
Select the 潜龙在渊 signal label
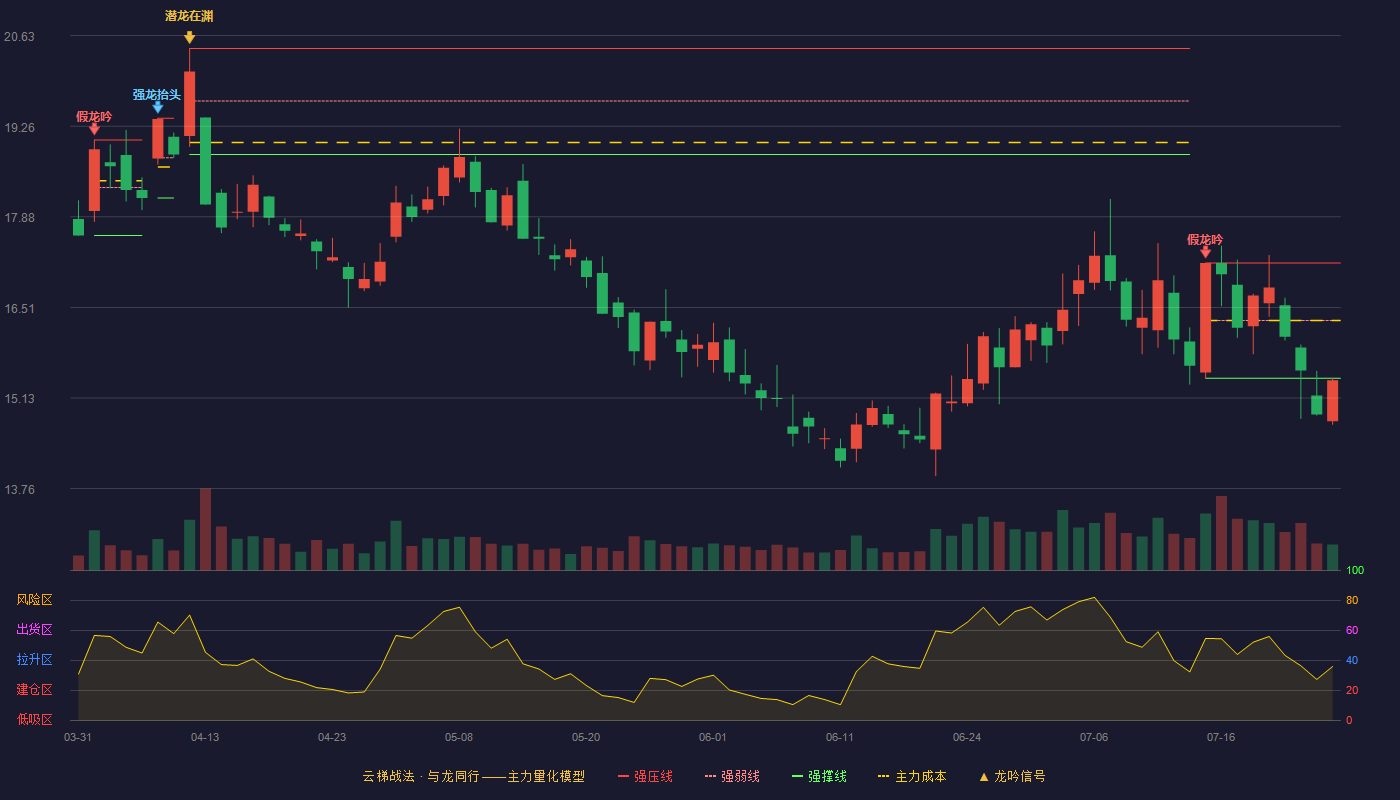[x=189, y=16]
